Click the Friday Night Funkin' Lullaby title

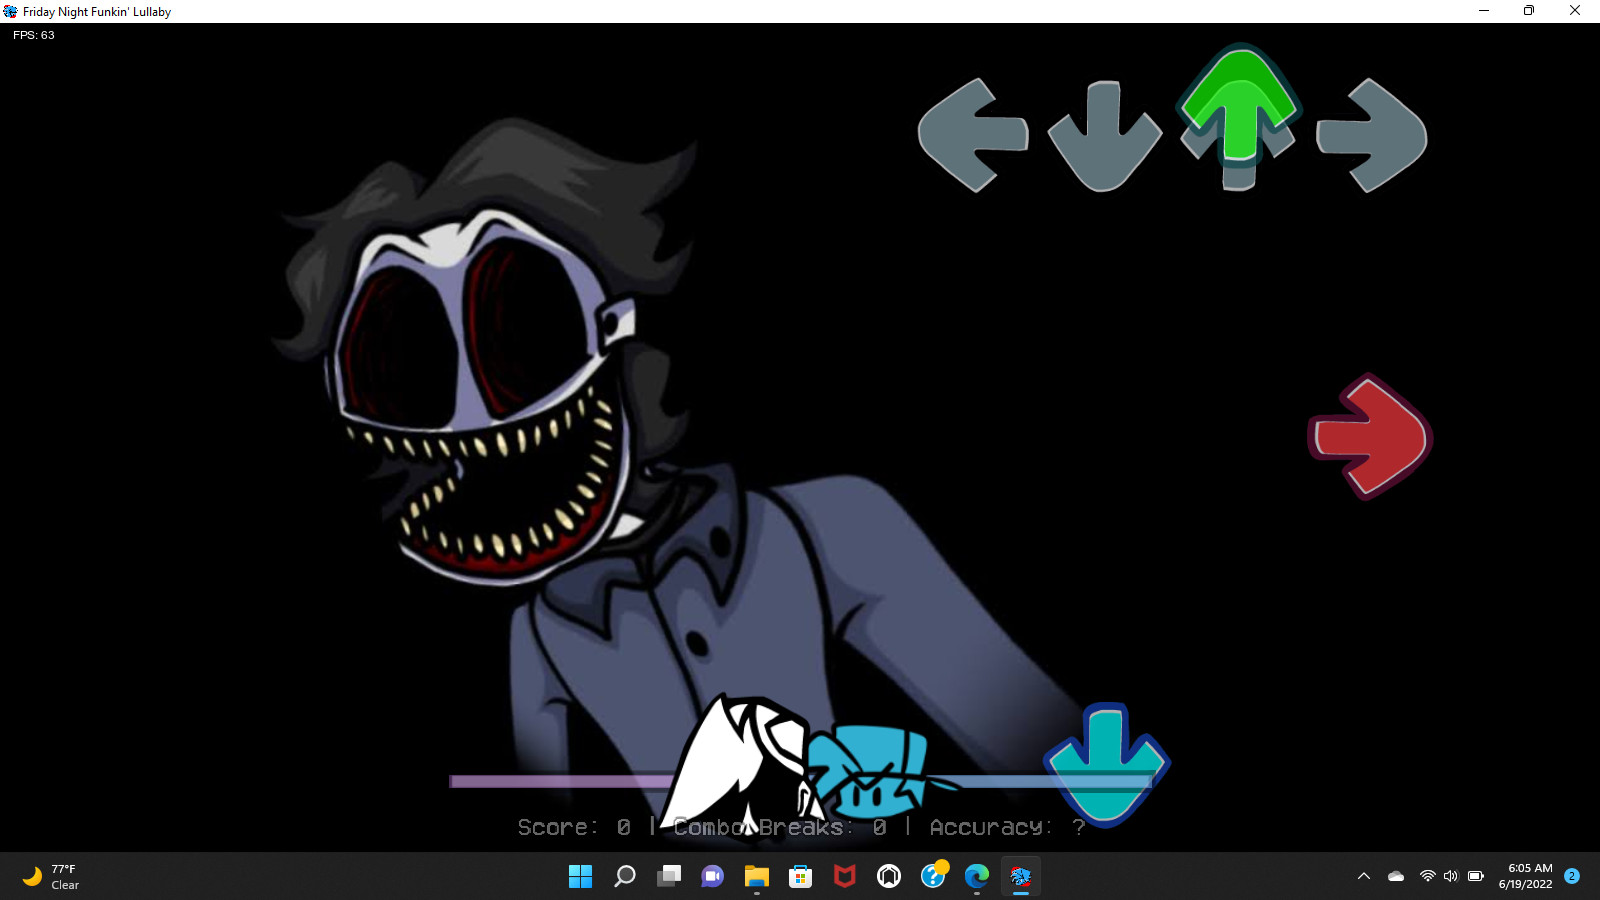click(93, 11)
